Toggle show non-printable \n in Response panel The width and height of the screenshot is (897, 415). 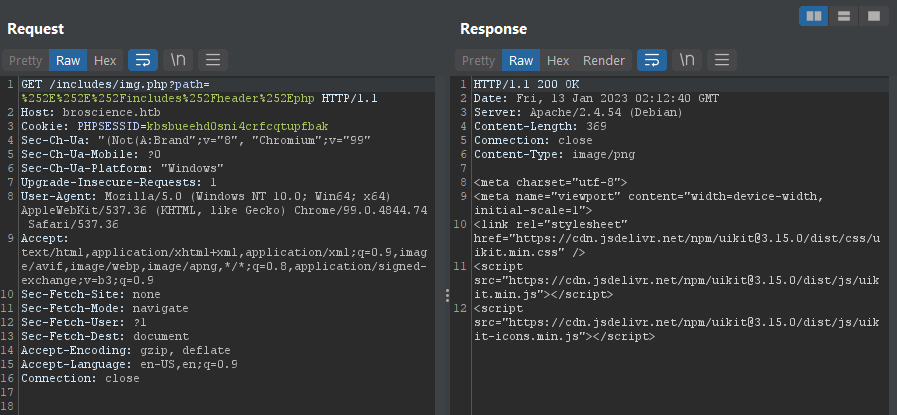click(686, 60)
